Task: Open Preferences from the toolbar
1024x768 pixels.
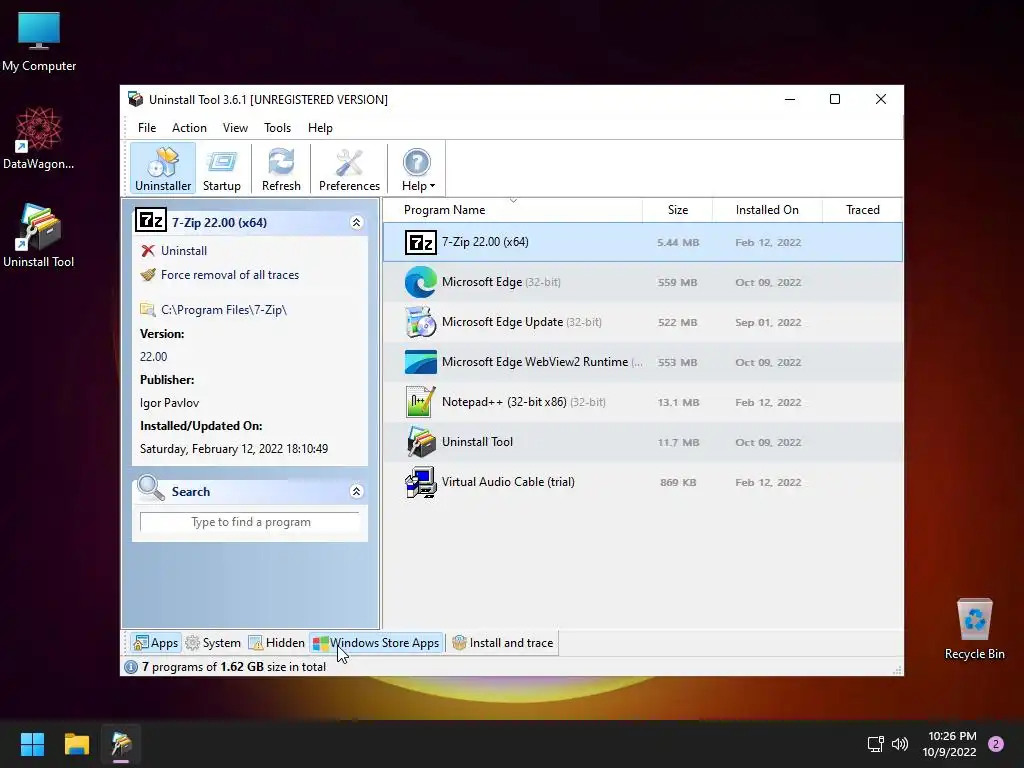Action: (349, 168)
